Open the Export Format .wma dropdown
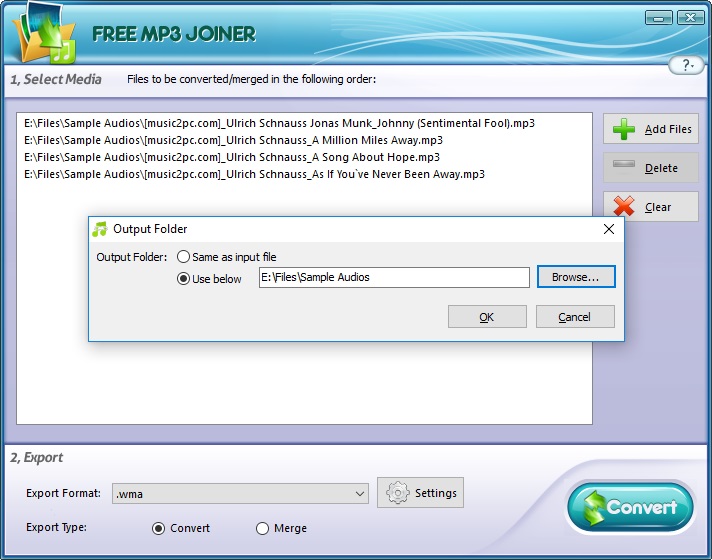This screenshot has height=560, width=712. 240,494
